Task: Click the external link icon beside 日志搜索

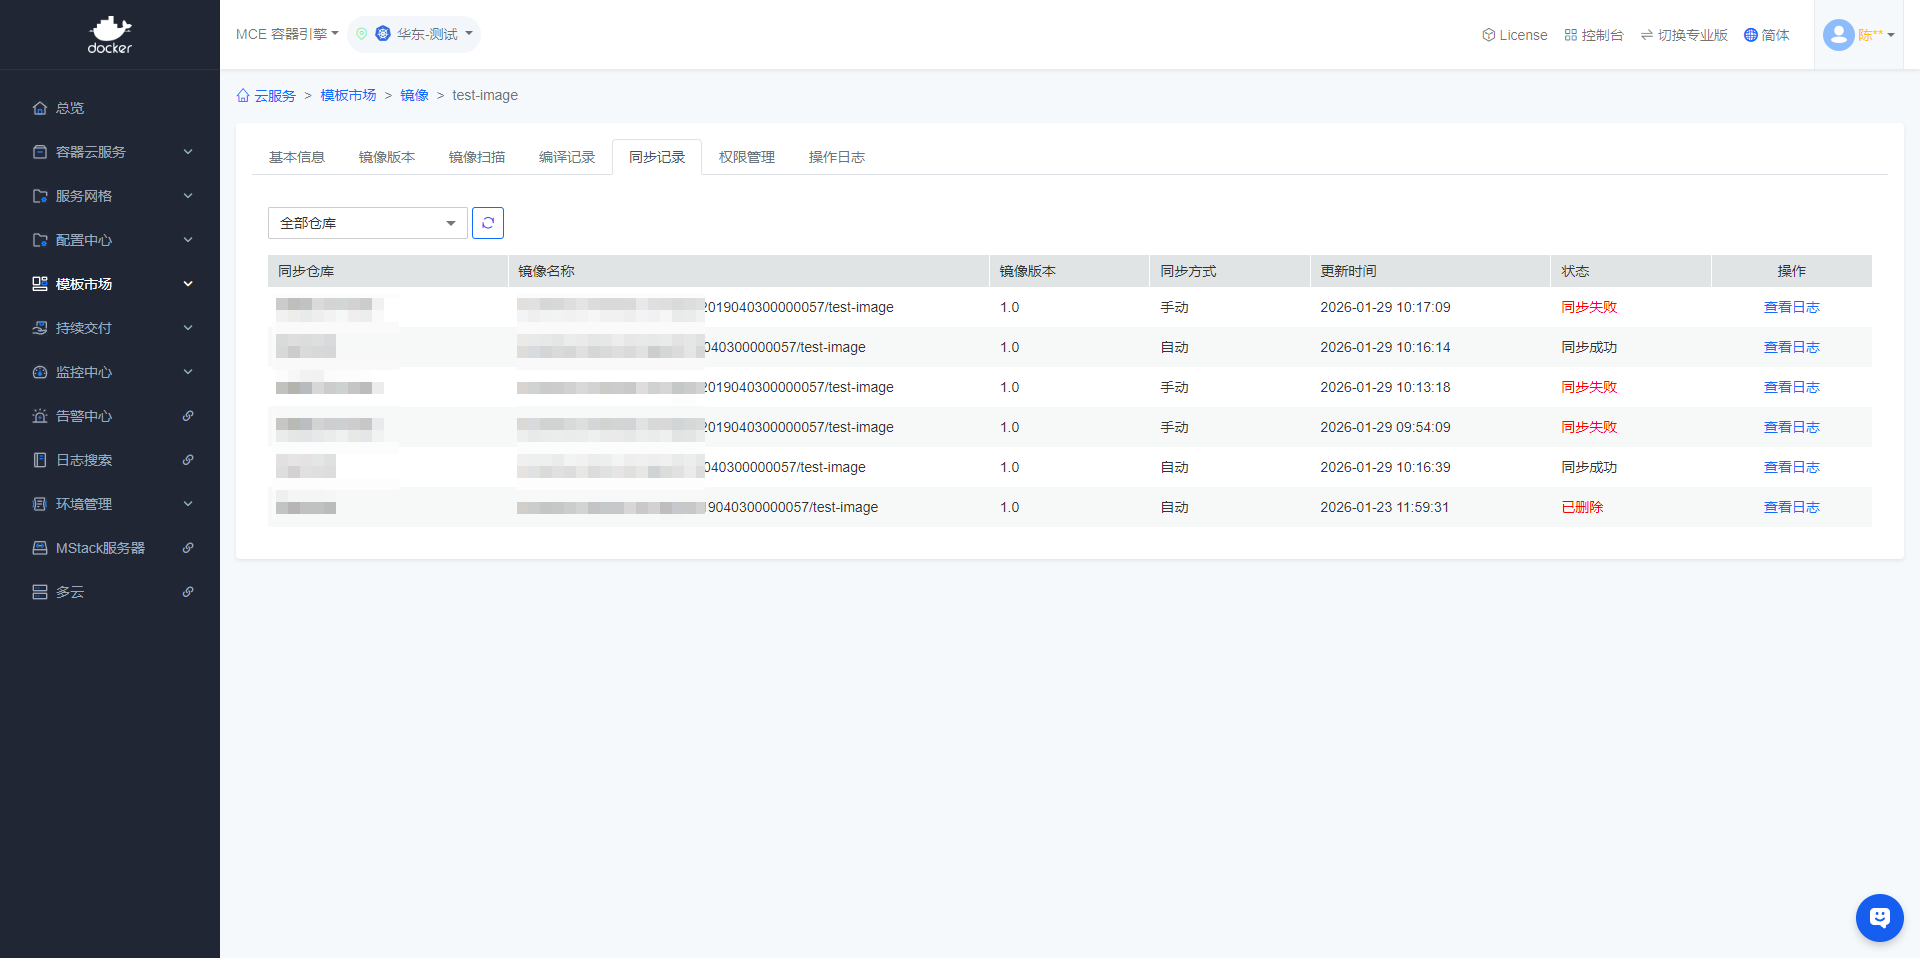Action: pyautogui.click(x=188, y=460)
